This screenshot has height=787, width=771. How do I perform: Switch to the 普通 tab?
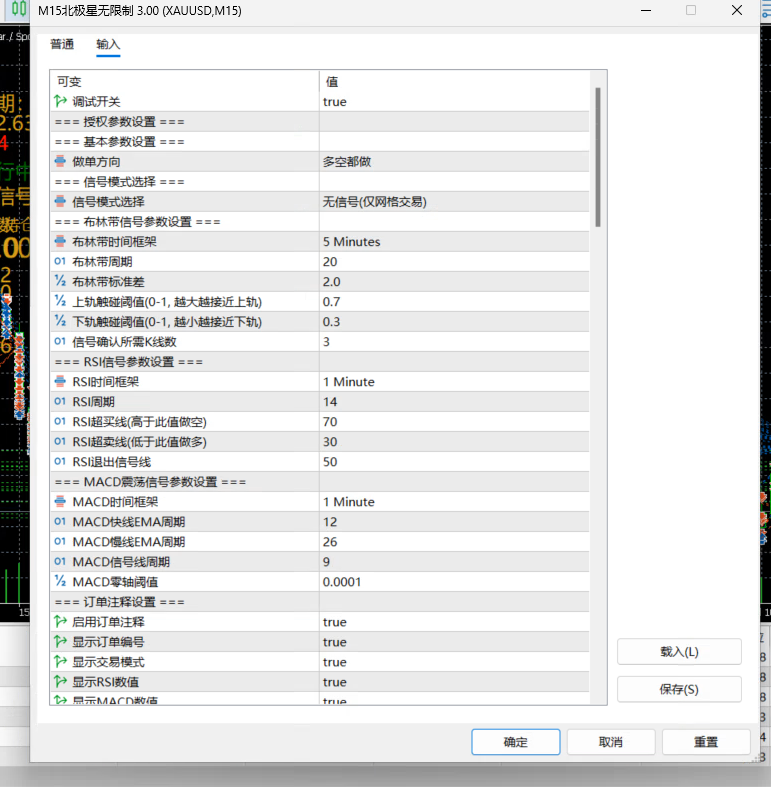coord(62,44)
